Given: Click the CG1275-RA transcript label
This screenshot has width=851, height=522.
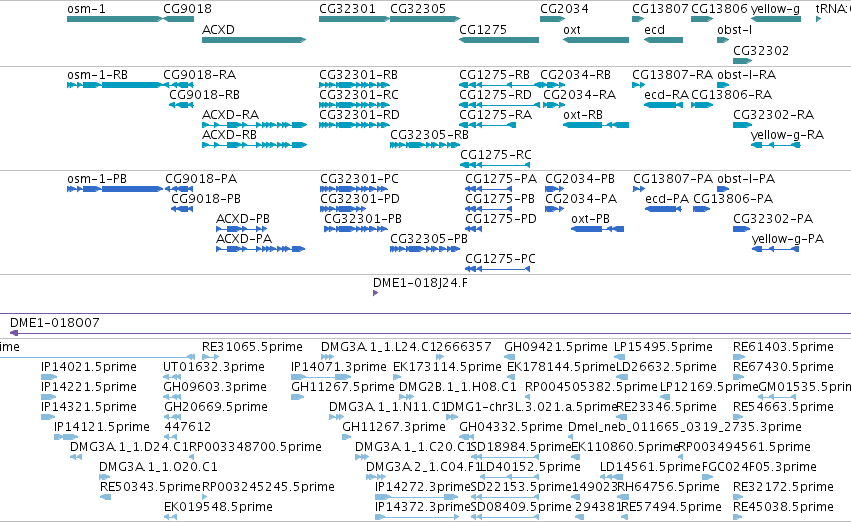Looking at the screenshot, I should [x=496, y=115].
